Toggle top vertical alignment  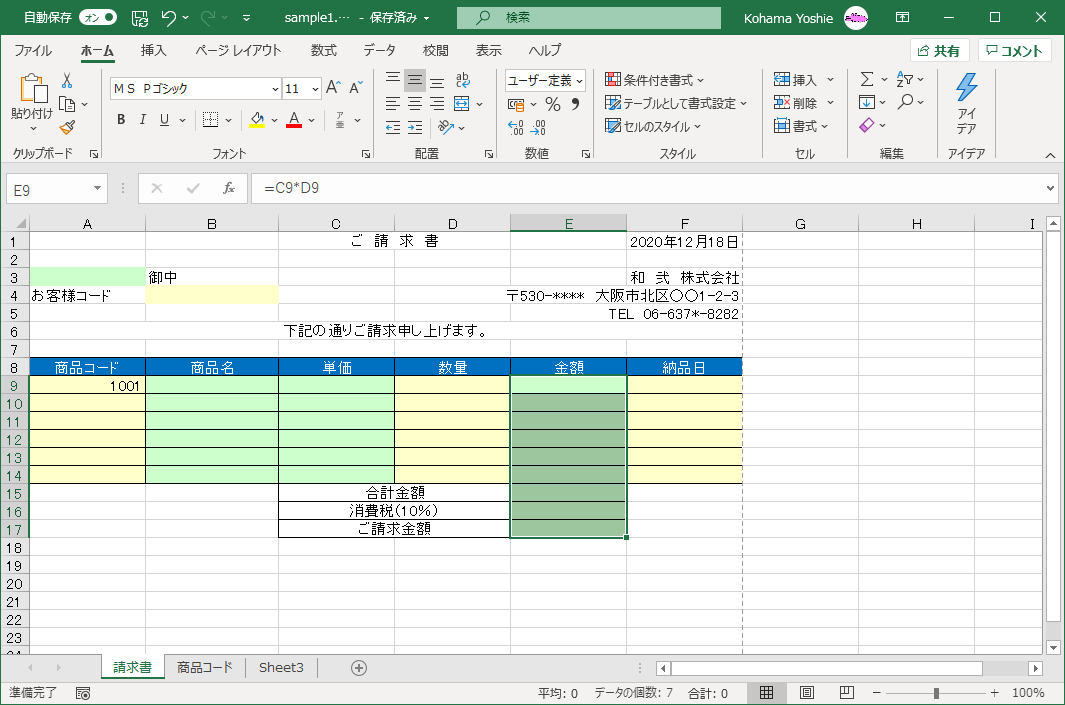tap(393, 80)
